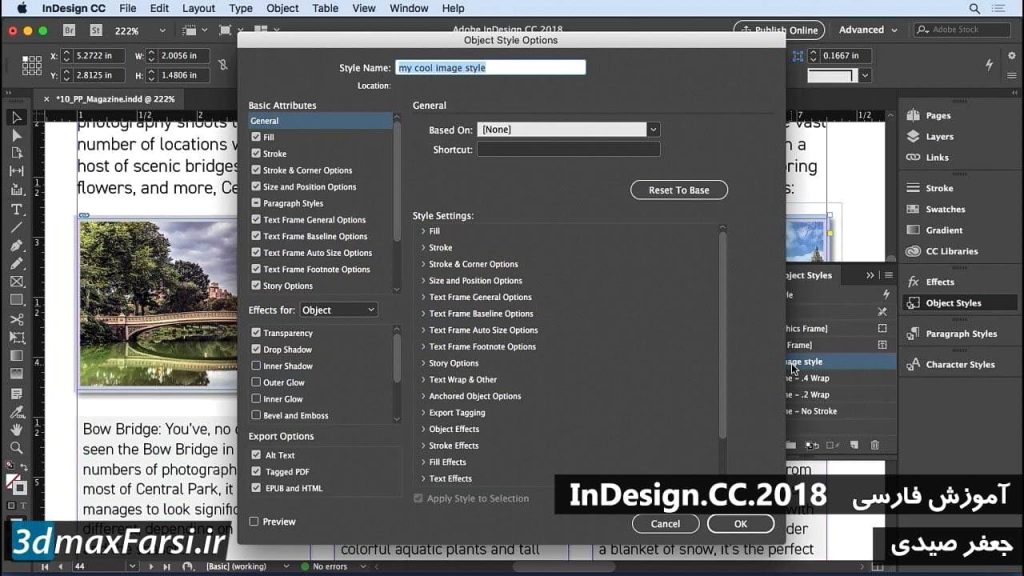Expand the Stroke & Corner Options style setting
The width and height of the screenshot is (1024, 576).
point(424,264)
